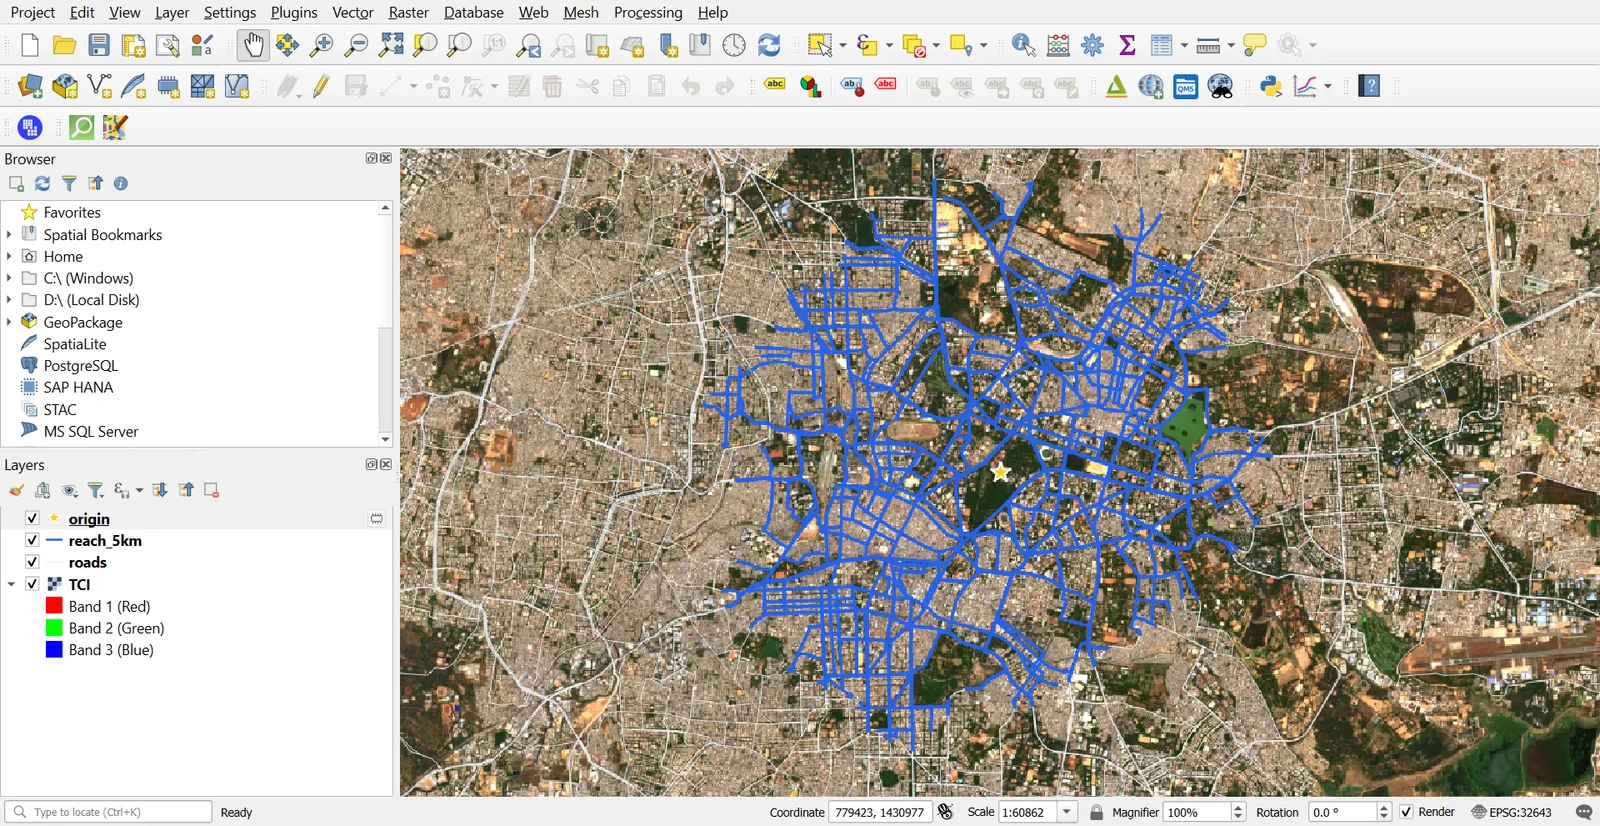Open the Processing menu
This screenshot has width=1600, height=826.
pyautogui.click(x=648, y=12)
